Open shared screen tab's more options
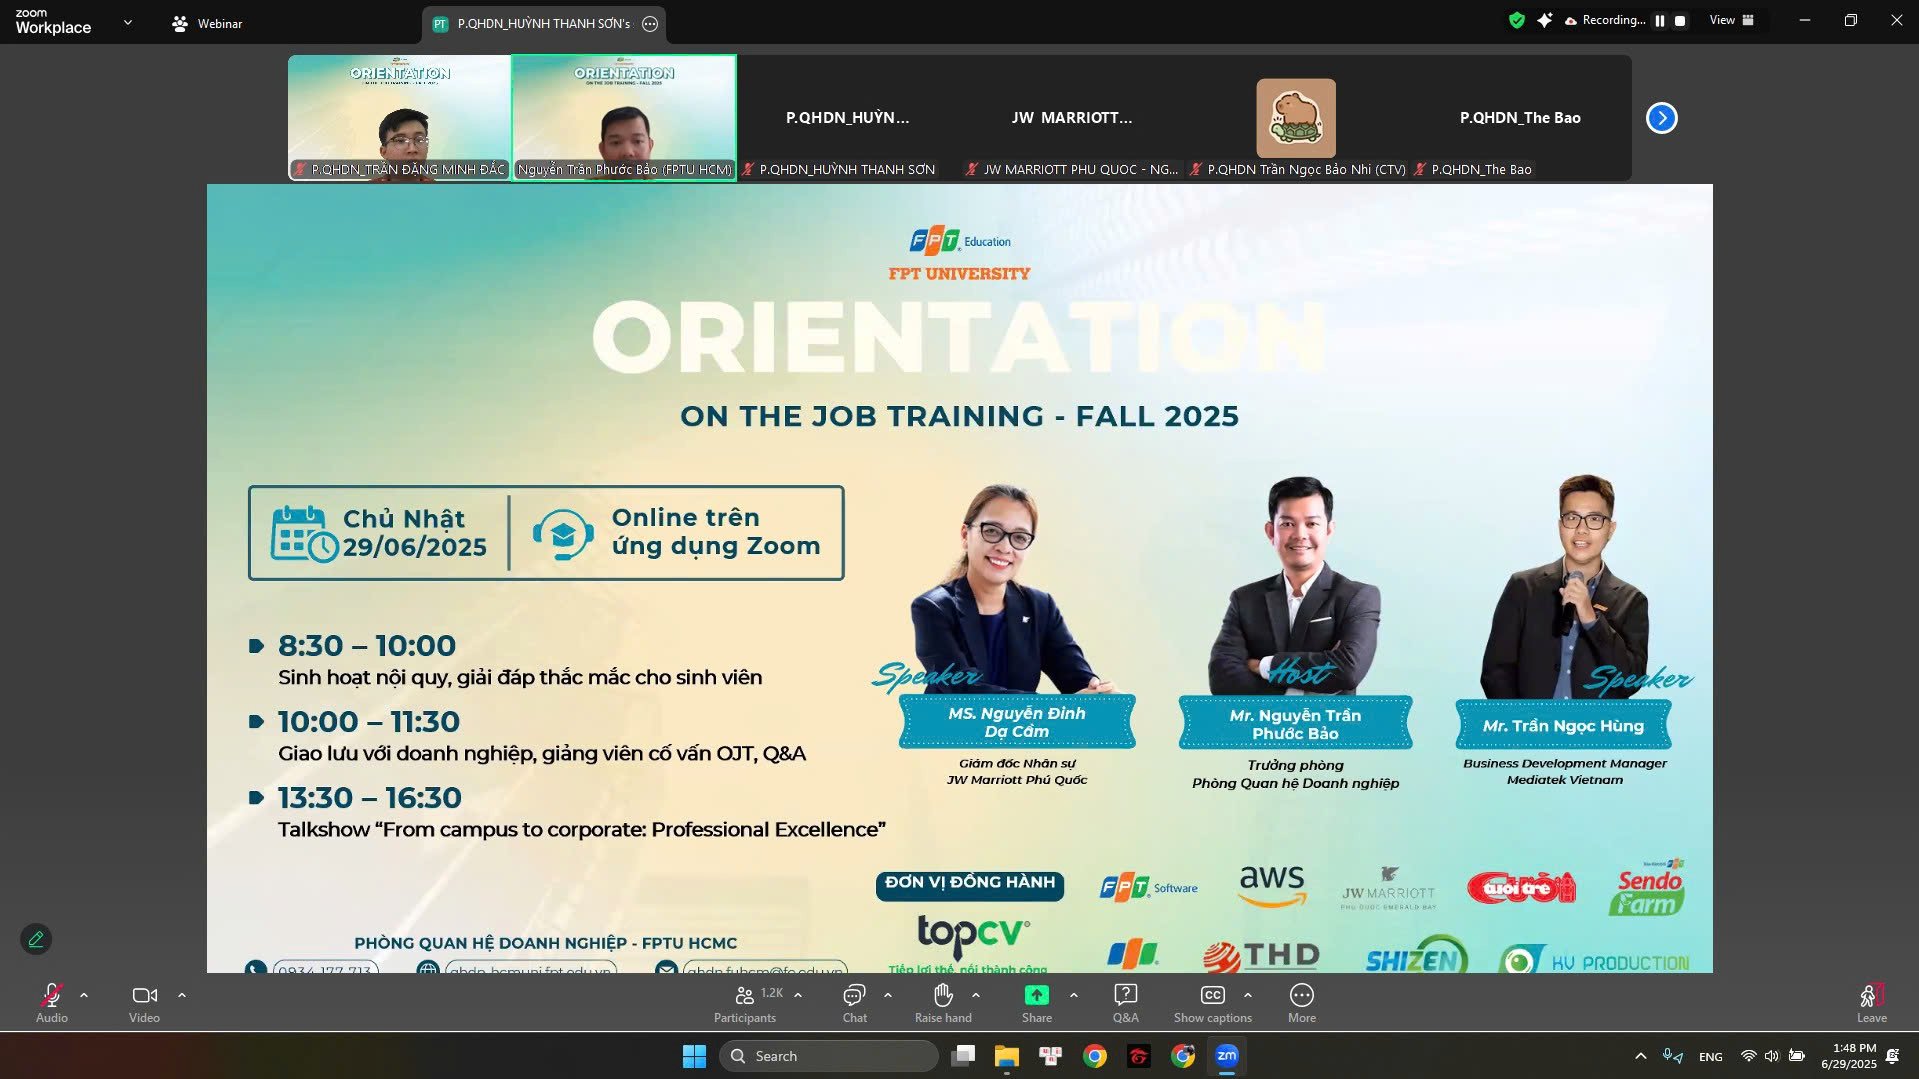1919x1079 pixels. [x=650, y=23]
